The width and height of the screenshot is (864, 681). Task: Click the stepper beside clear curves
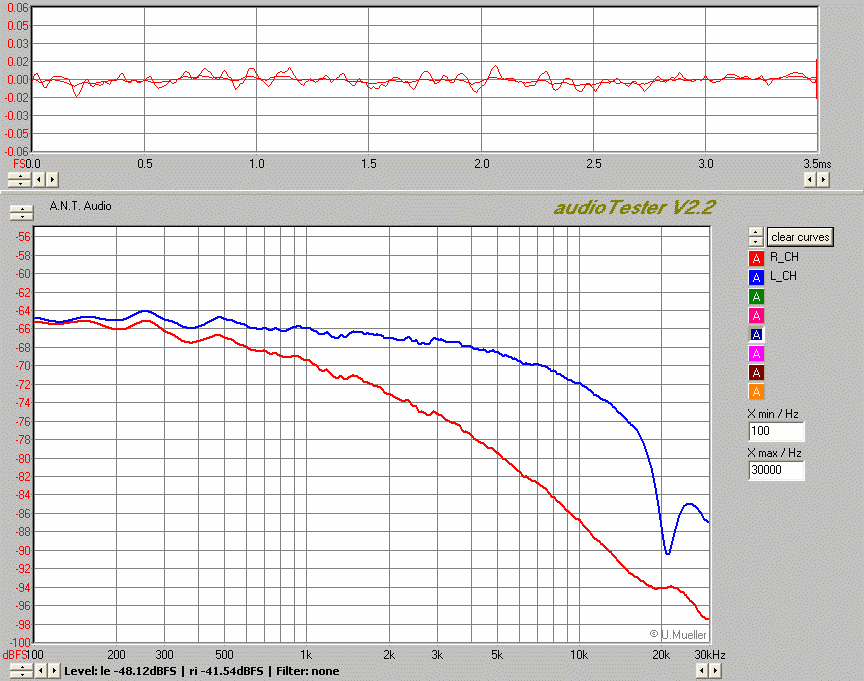click(x=756, y=237)
